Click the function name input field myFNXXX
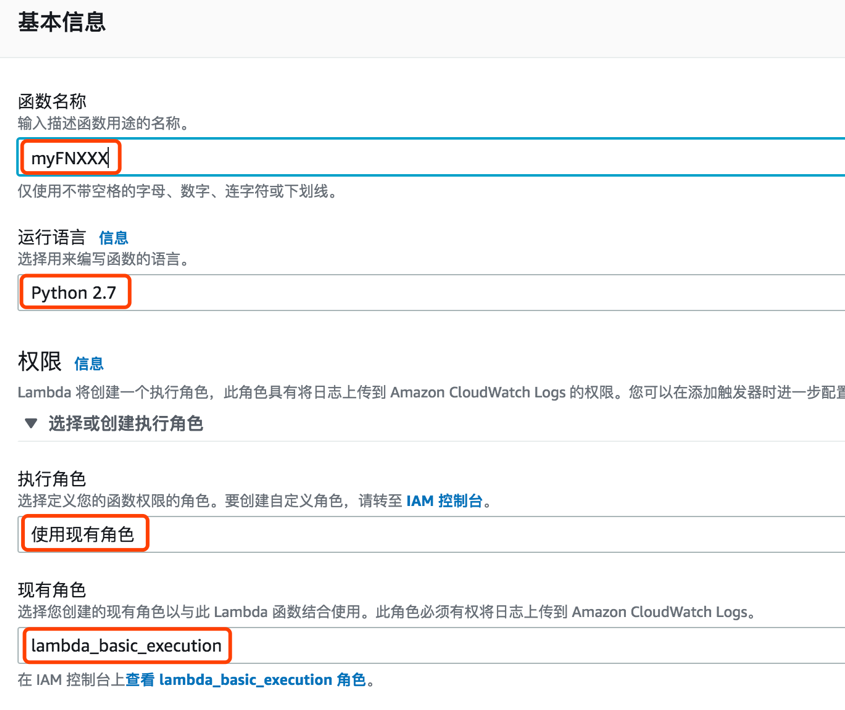Image resolution: width=845 pixels, height=710 pixels. [431, 157]
